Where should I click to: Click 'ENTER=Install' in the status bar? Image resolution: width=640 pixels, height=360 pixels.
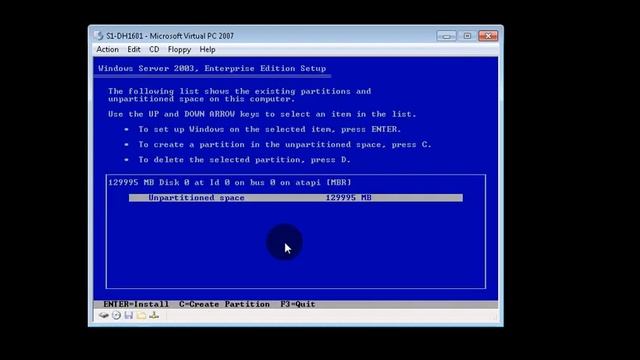click(x=136, y=304)
